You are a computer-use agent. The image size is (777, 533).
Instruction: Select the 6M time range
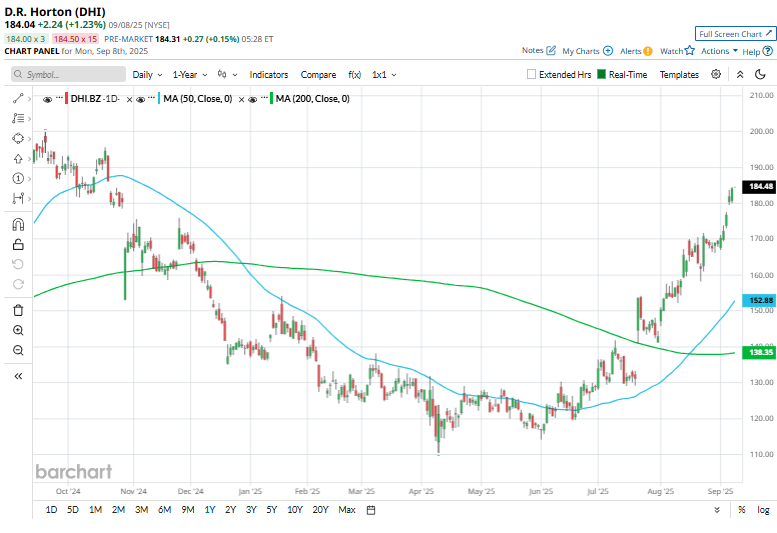(x=165, y=510)
